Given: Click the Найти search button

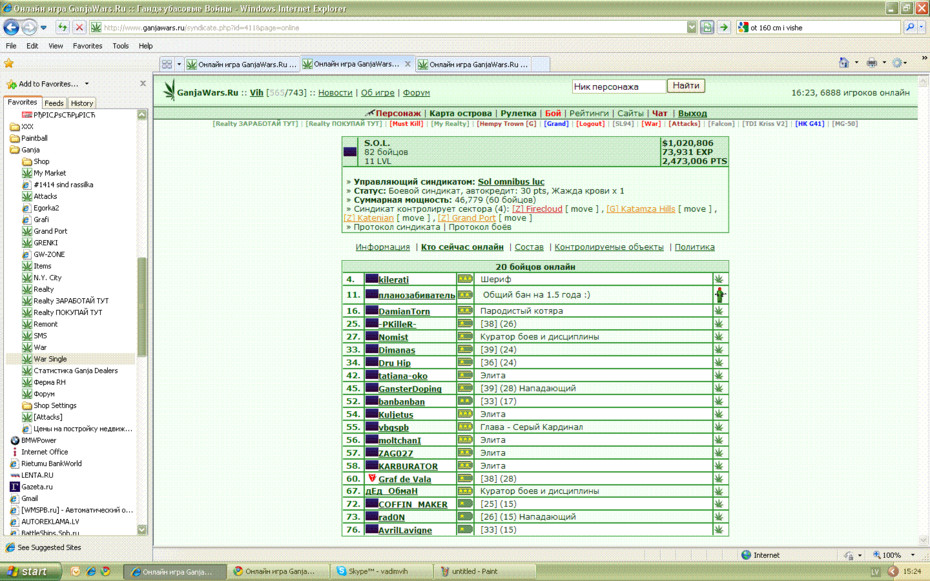Looking at the screenshot, I should click(x=686, y=86).
